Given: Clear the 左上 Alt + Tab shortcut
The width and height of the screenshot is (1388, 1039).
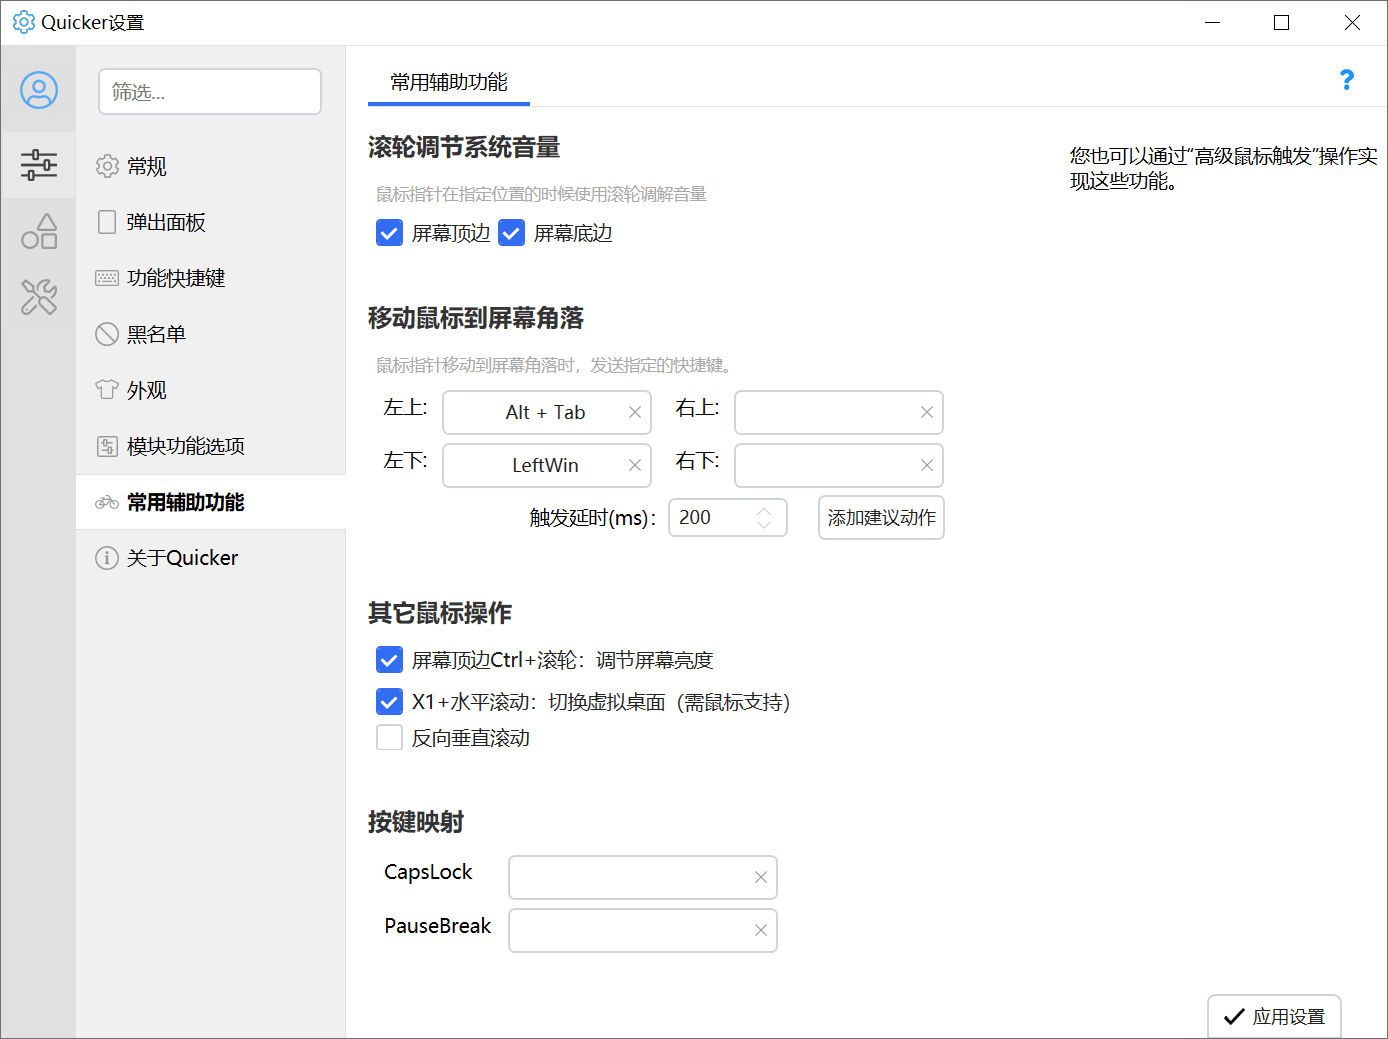Looking at the screenshot, I should point(635,412).
